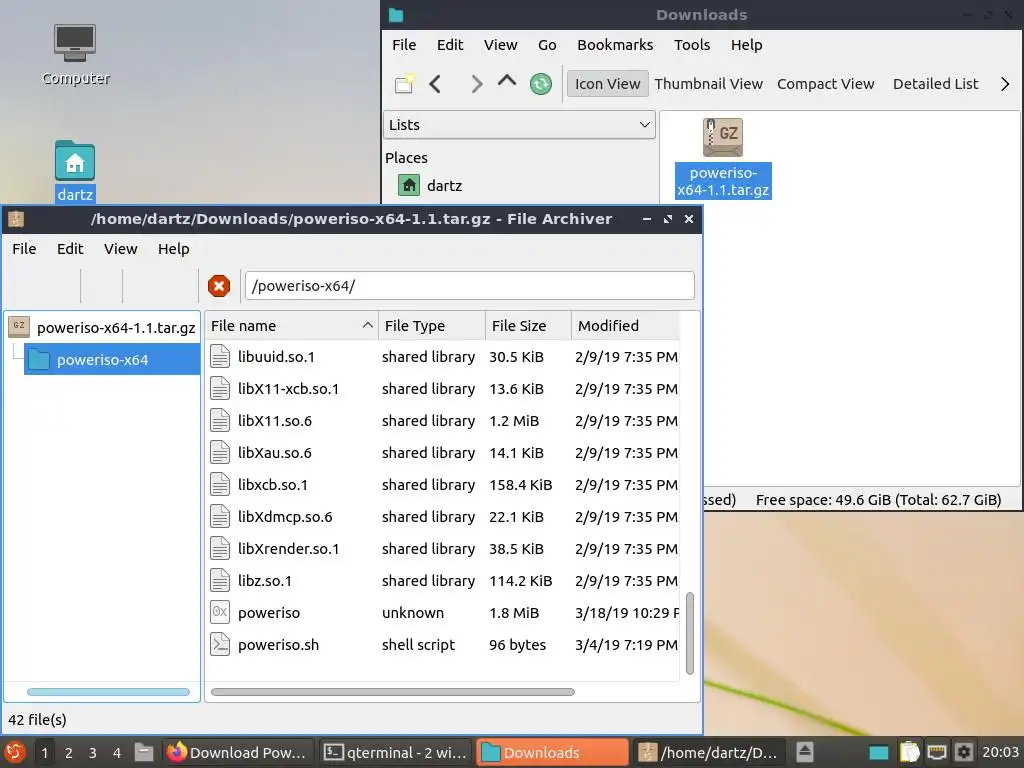Switch to Detailed List view
The height and width of the screenshot is (768, 1024).
coord(935,84)
